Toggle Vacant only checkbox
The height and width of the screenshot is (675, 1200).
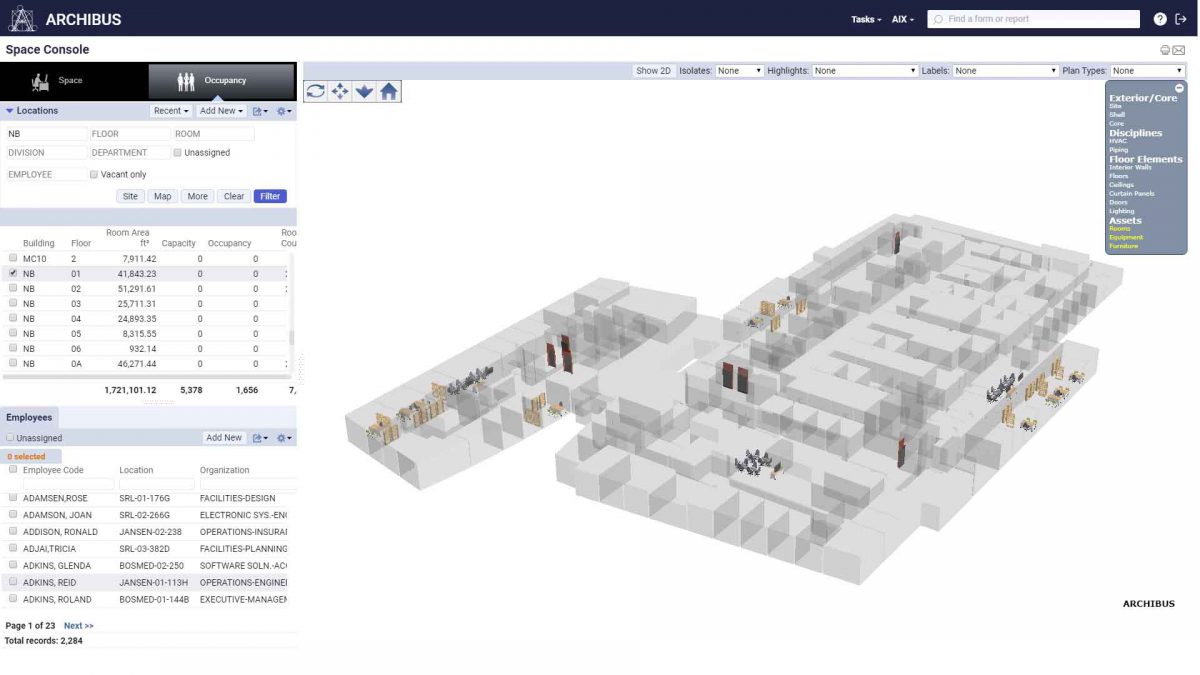point(94,174)
